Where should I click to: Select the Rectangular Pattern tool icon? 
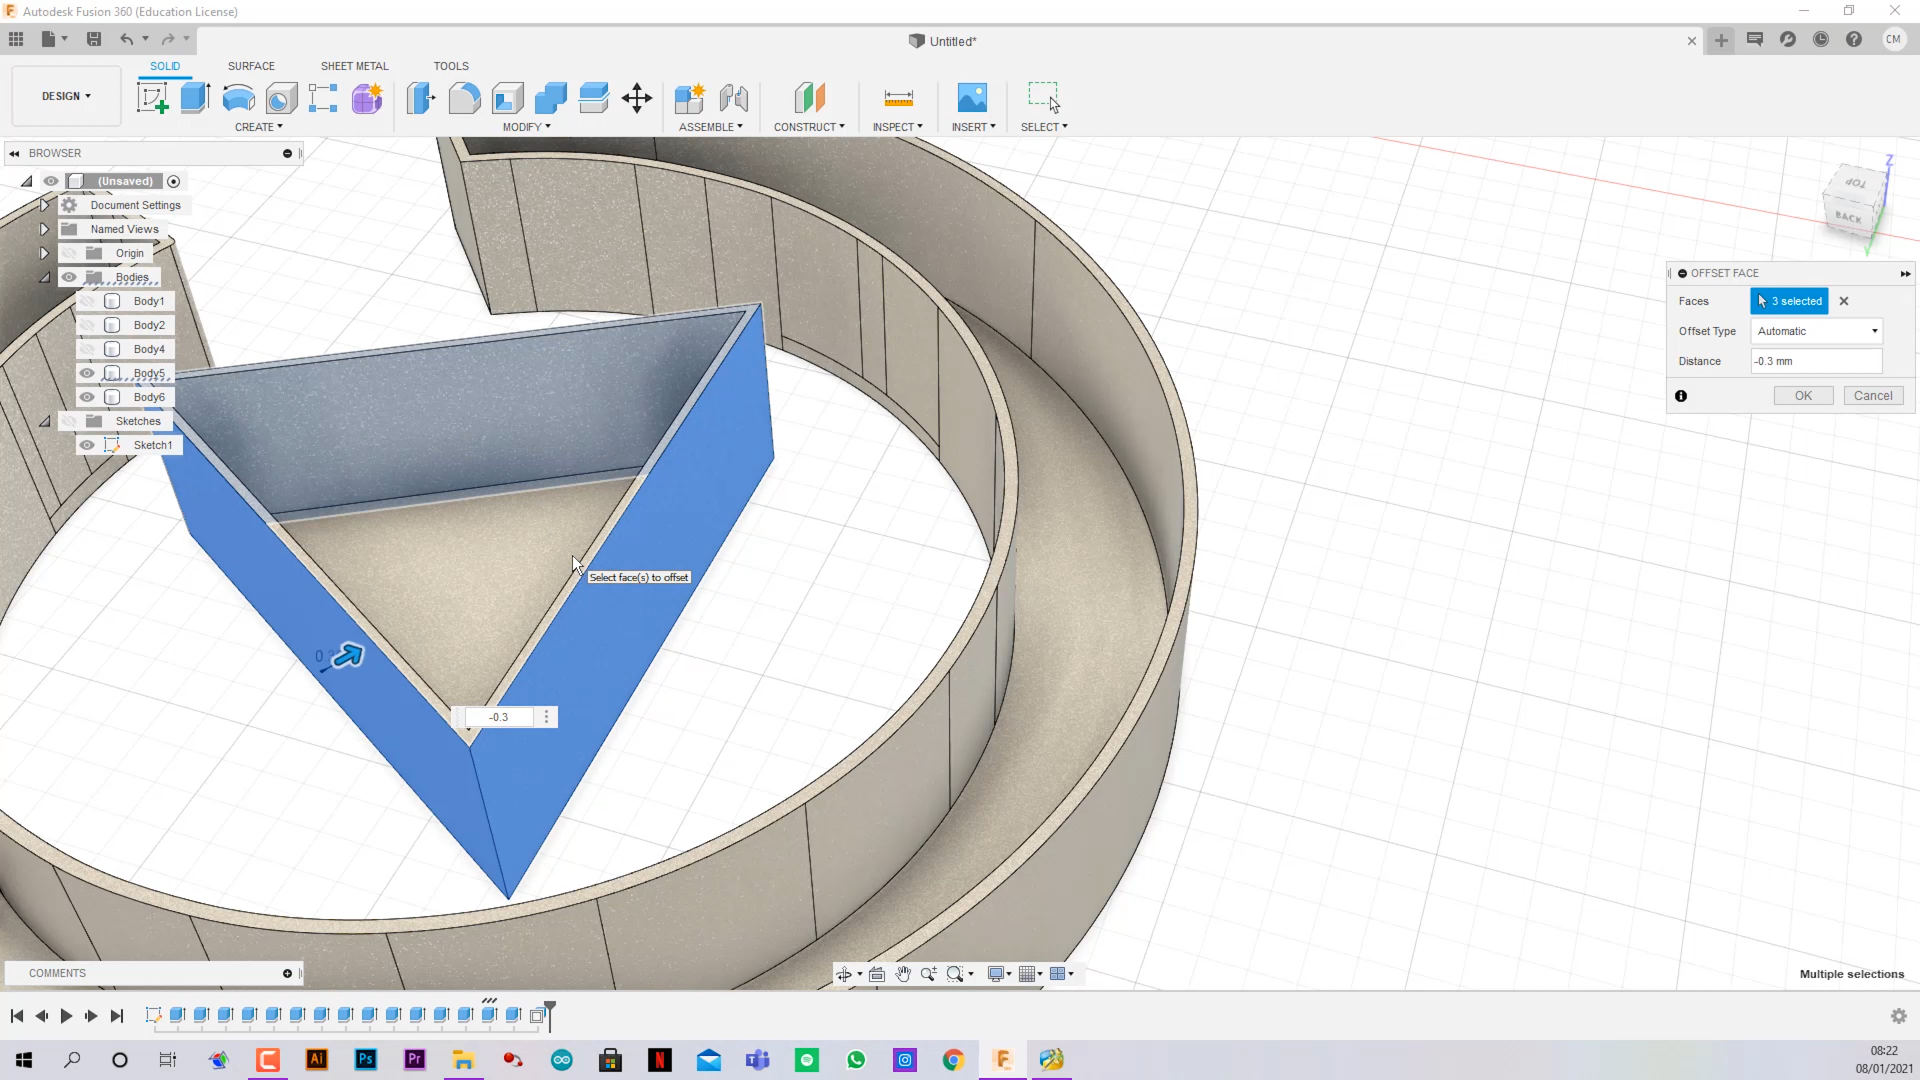(323, 98)
